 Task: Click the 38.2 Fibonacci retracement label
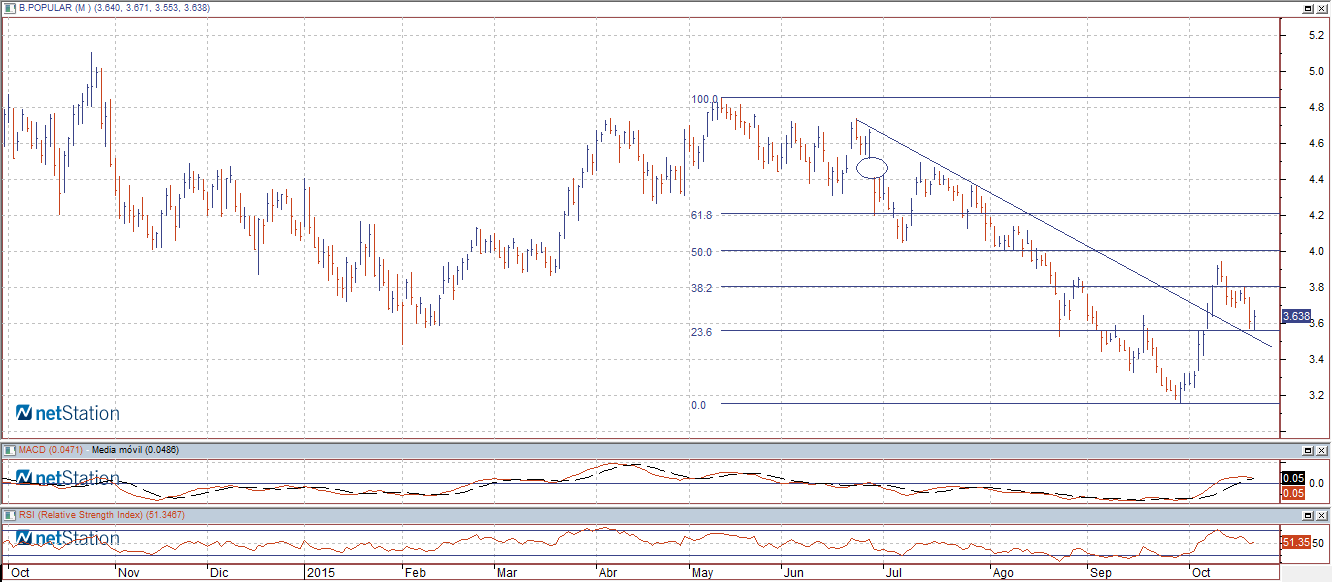(701, 288)
